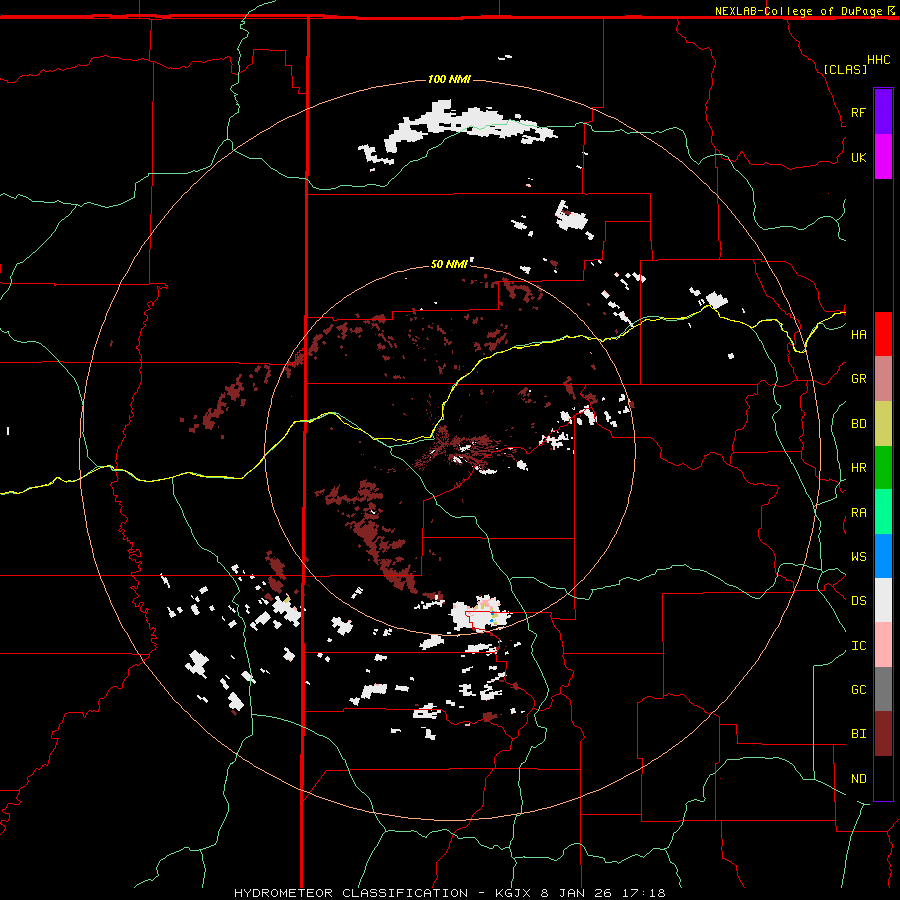Click the ND legend label
Screen dimensions: 900x900
(x=858, y=779)
